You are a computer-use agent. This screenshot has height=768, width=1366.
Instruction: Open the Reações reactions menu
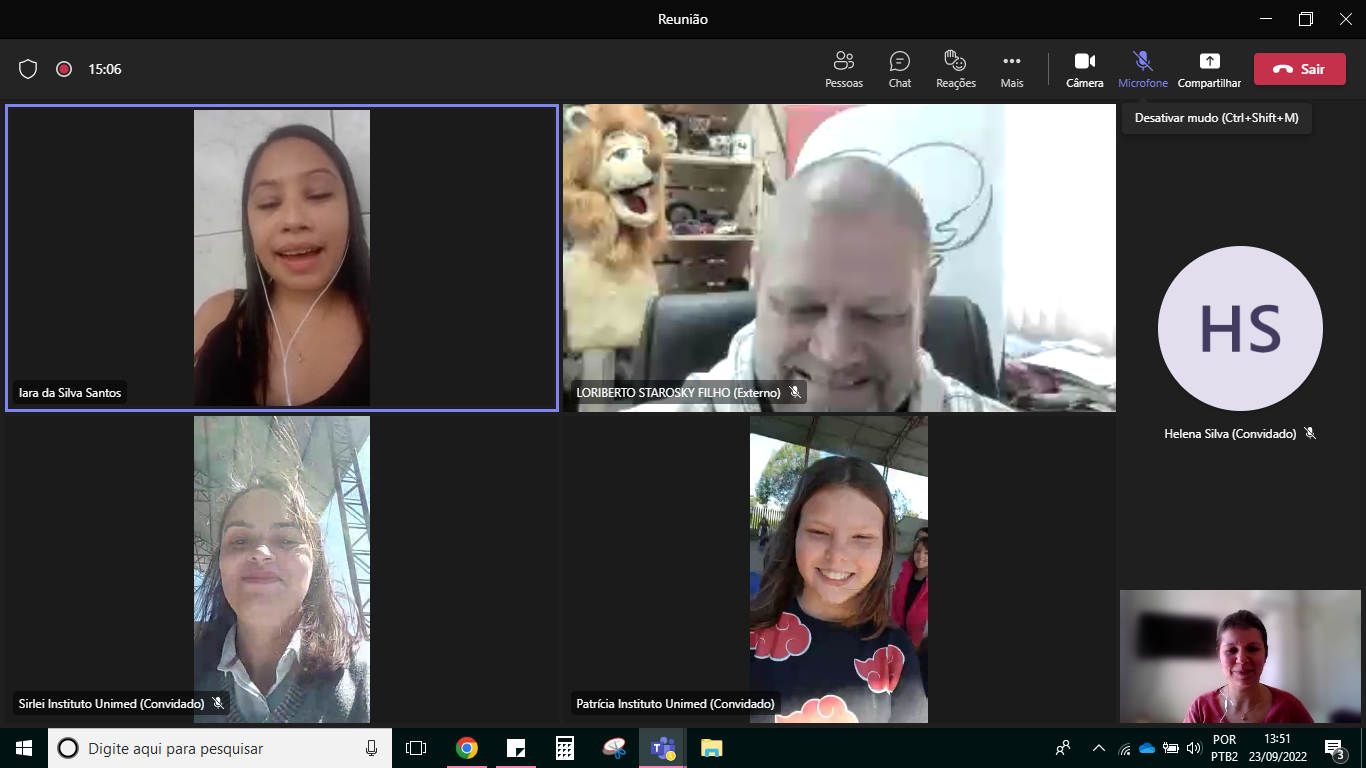956,69
